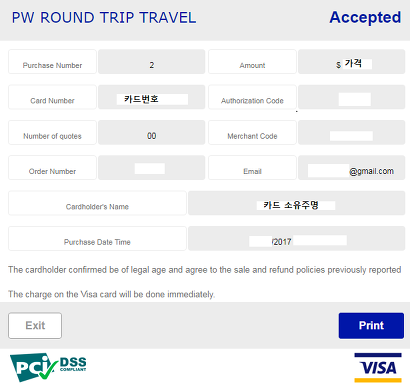Click the Purchase Date Time value
The height and width of the screenshot is (390, 410).
[297, 238]
